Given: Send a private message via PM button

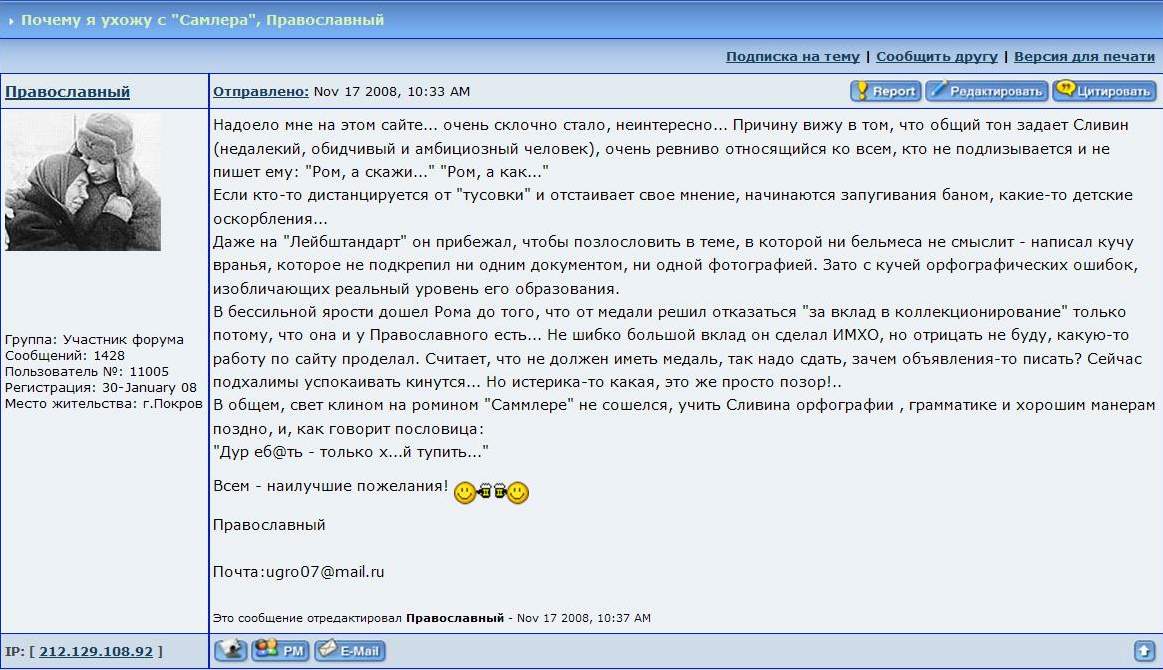Looking at the screenshot, I should coord(280,651).
